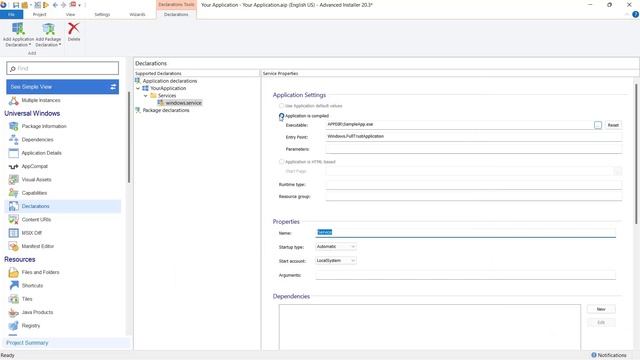The image size is (640, 360).
Task: Open Notifications in the status bar
Action: coord(609,356)
